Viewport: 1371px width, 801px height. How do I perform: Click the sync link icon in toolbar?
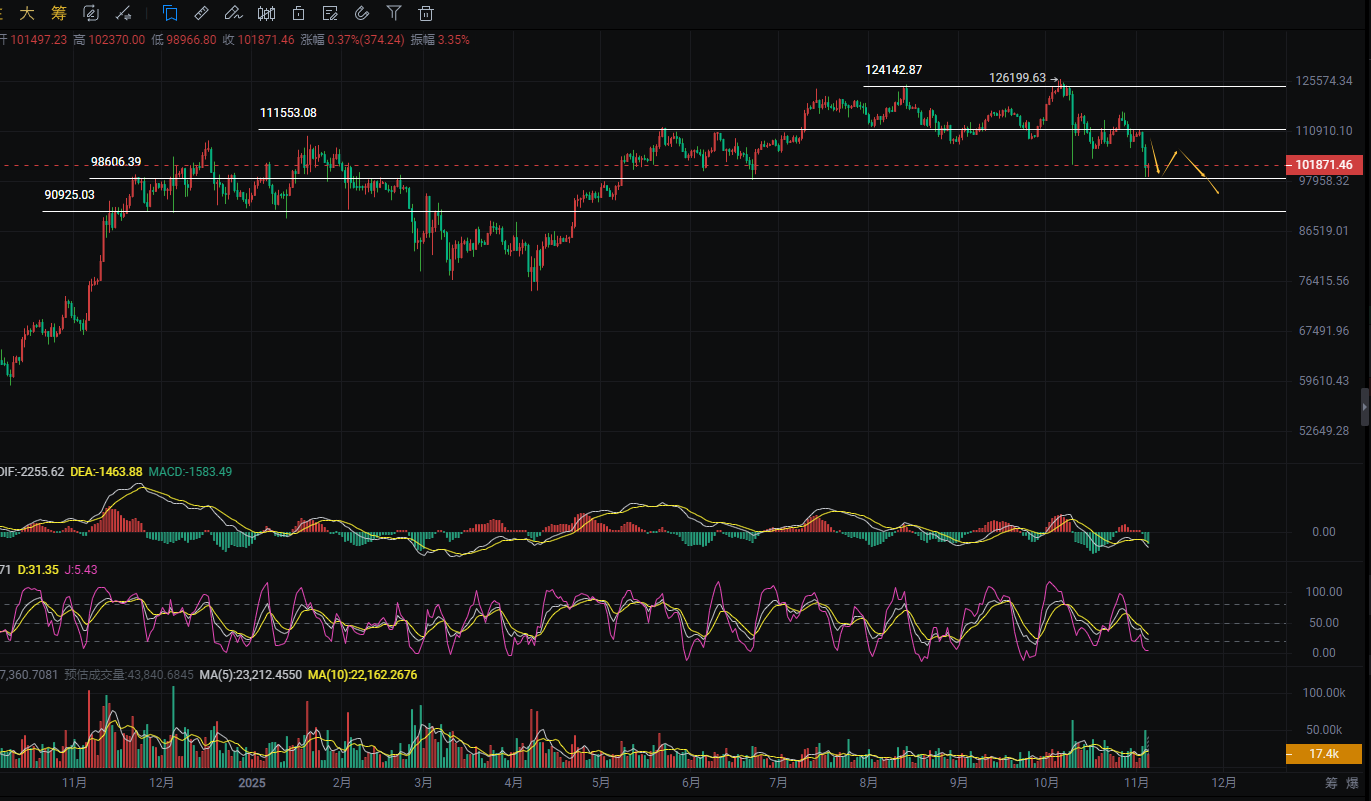91,13
